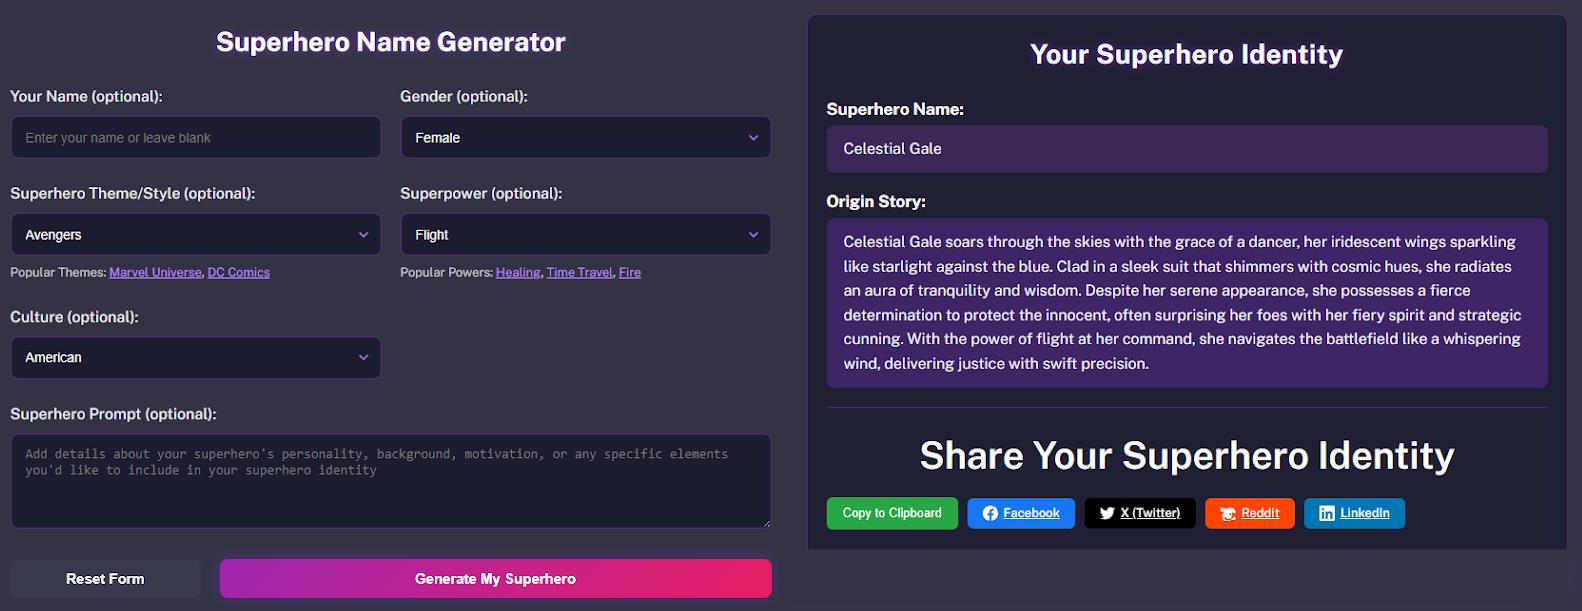The width and height of the screenshot is (1582, 611).
Task: Click the Origin Story text box
Action: click(1187, 303)
